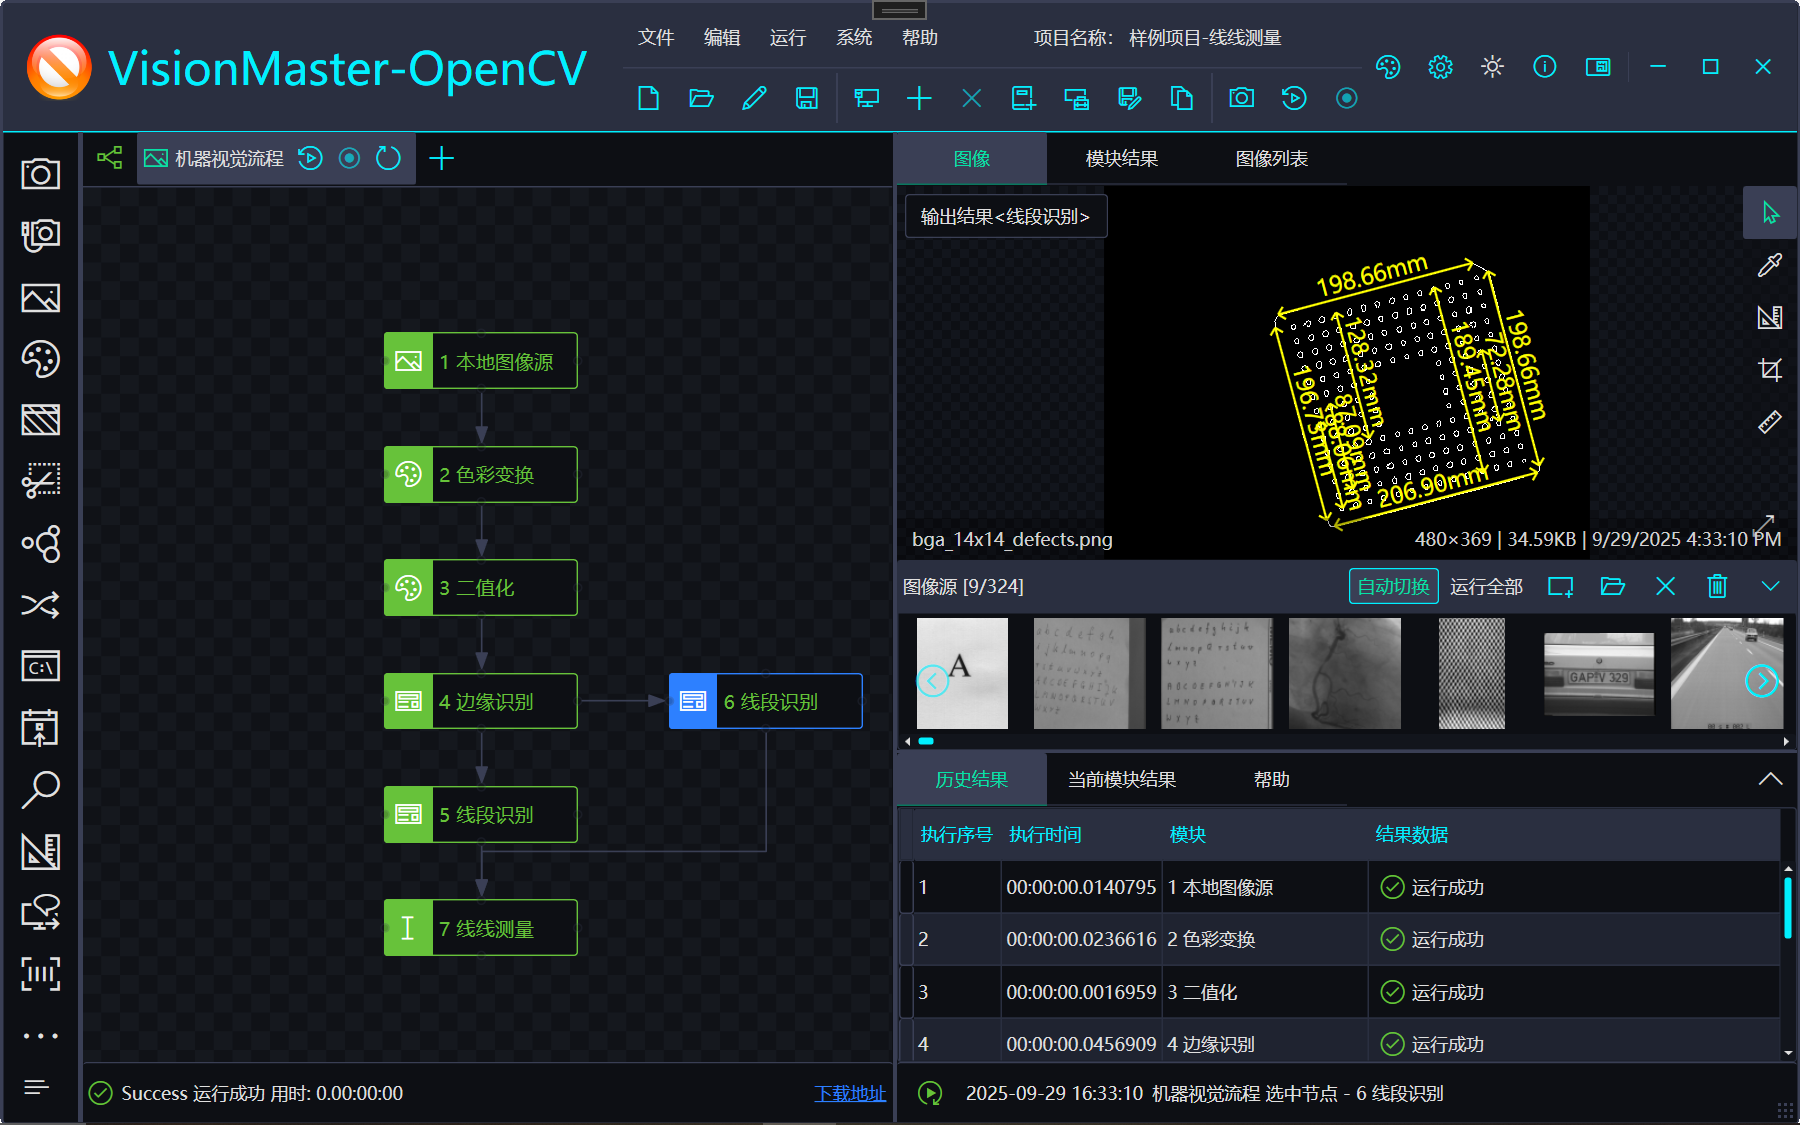Viewport: 1800px width, 1125px height.
Task: Select the pointer arrow tool in image panel
Action: tap(1770, 213)
